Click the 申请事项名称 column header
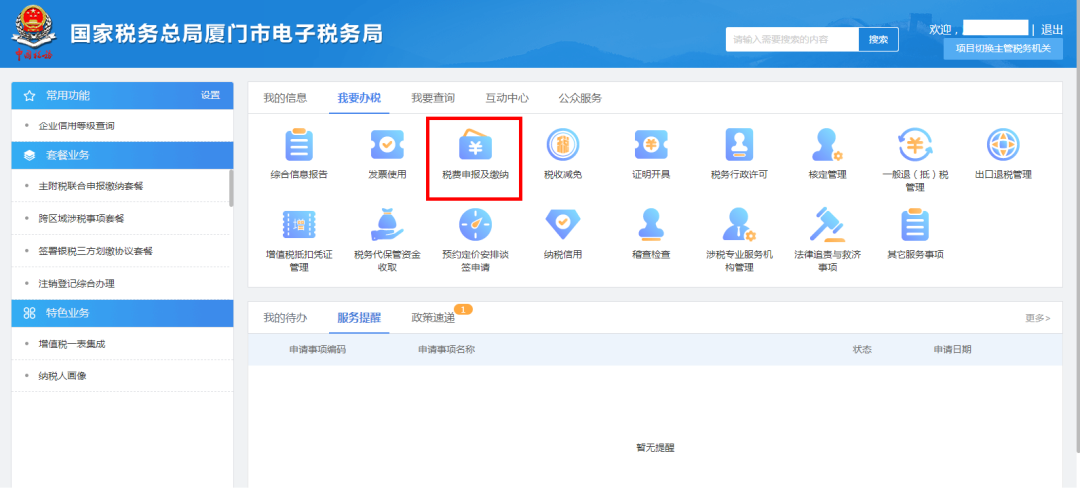The width and height of the screenshot is (1080, 489). click(x=446, y=349)
